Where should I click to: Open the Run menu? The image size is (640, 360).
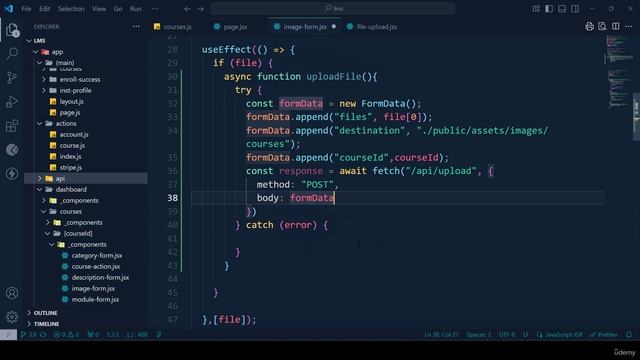[136, 9]
